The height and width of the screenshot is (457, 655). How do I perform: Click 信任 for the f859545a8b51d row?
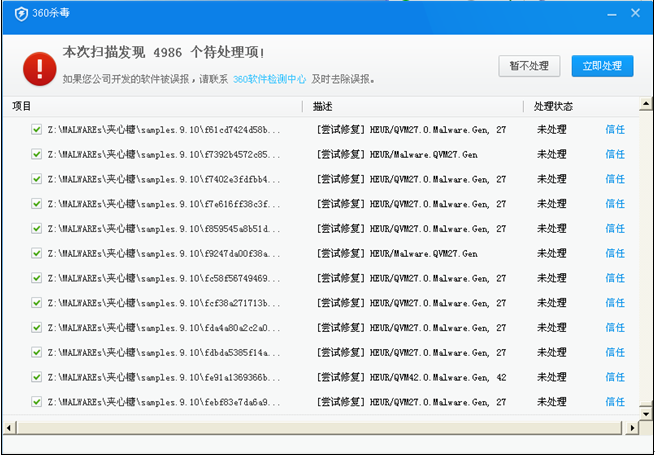point(615,228)
